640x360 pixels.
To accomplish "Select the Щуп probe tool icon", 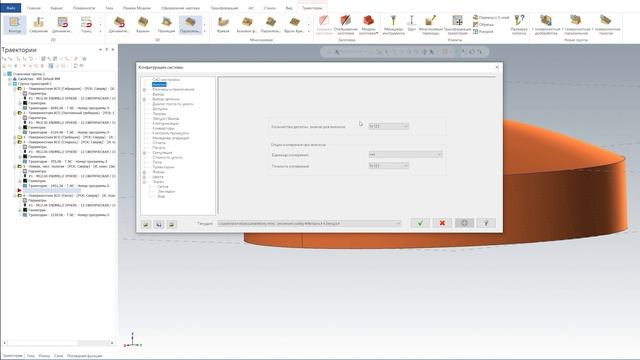I will pyautogui.click(x=411, y=24).
